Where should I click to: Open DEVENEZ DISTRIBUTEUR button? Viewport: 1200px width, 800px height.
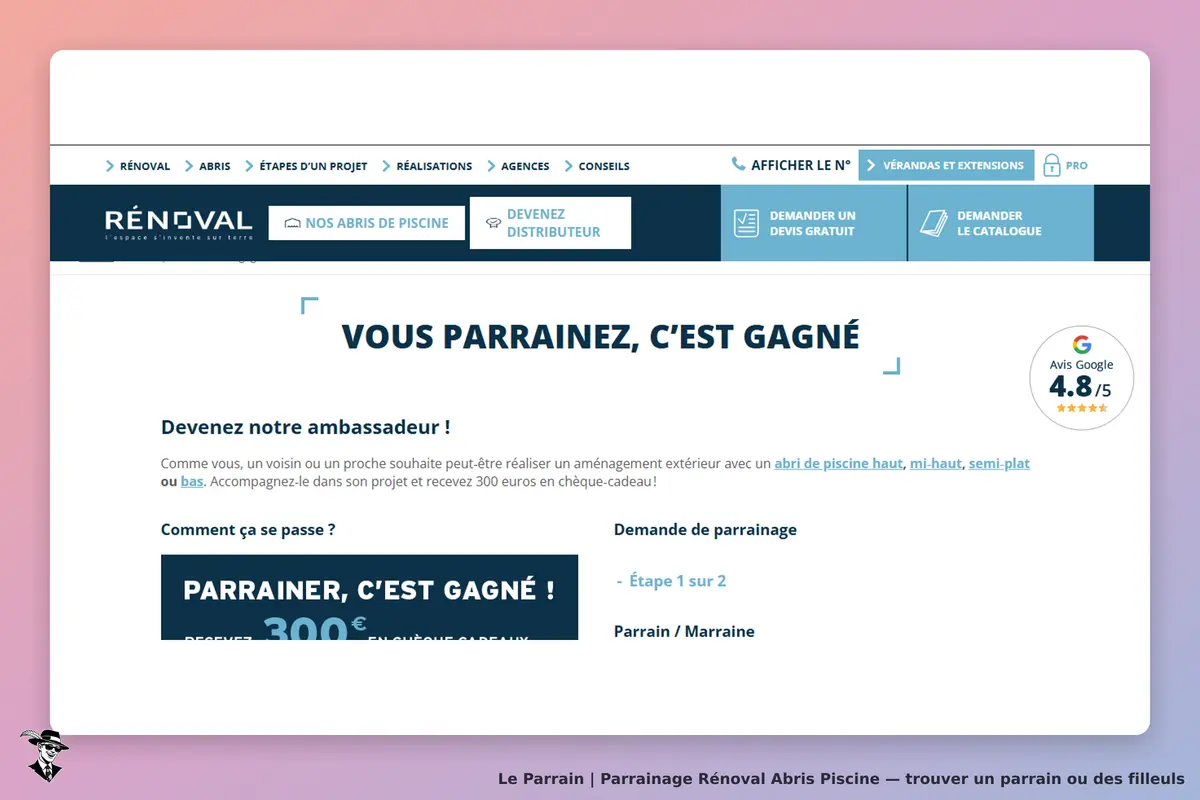coord(550,223)
